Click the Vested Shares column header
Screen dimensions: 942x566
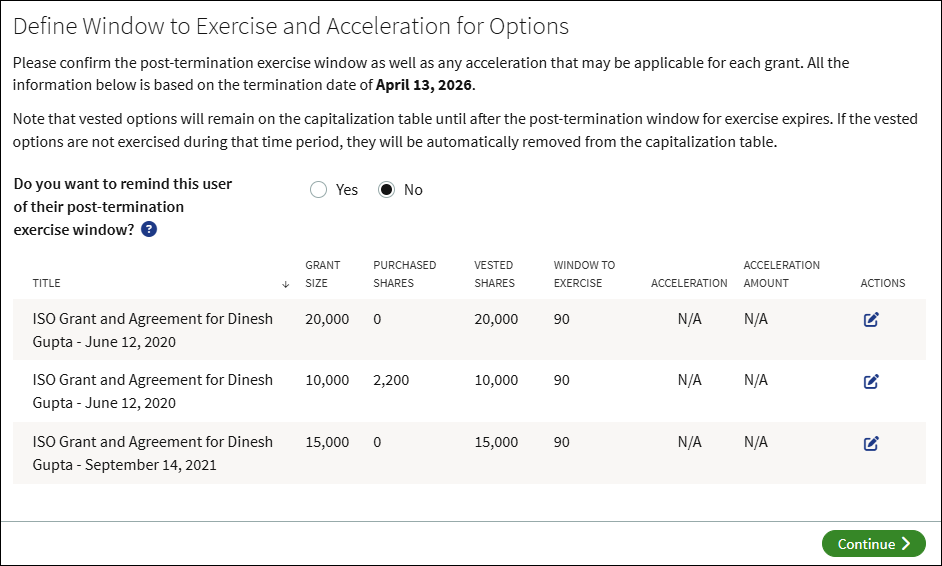click(x=494, y=274)
